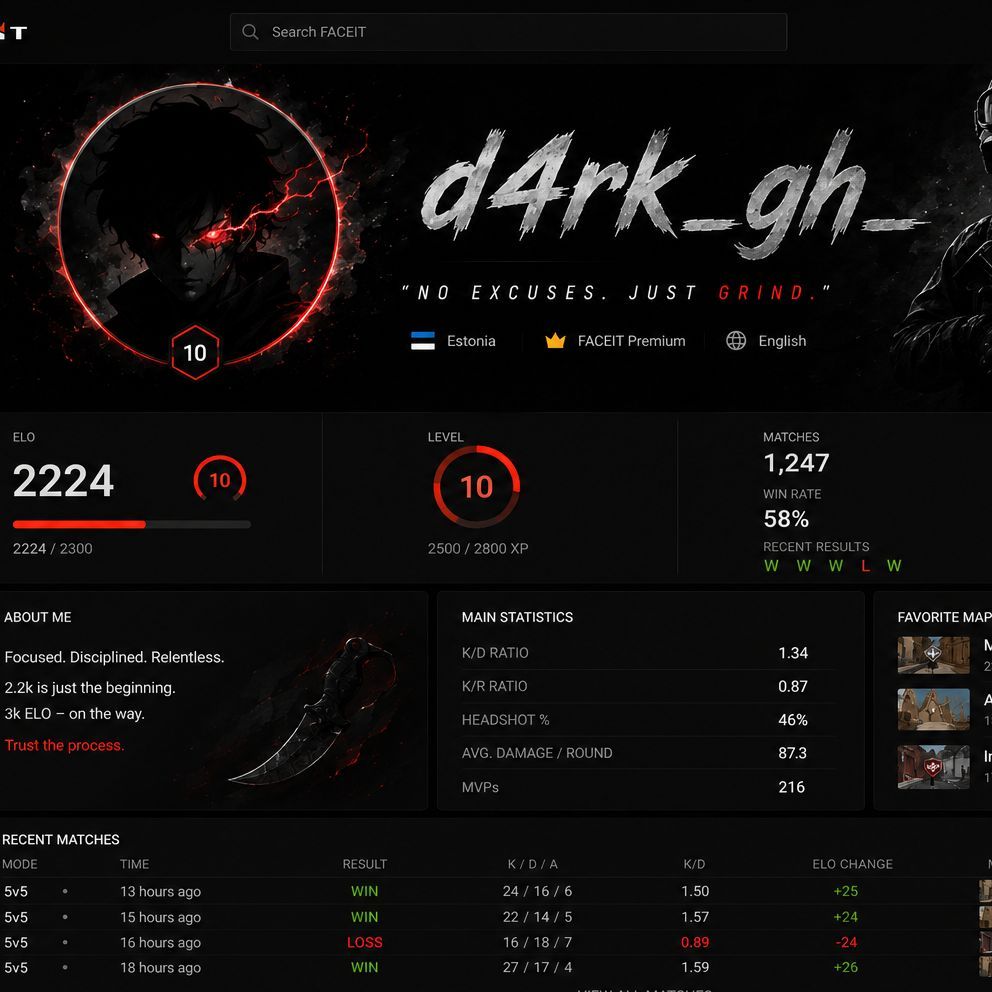The height and width of the screenshot is (992, 992).
Task: Click the skill level 10 ring beside ELO
Action: click(220, 480)
